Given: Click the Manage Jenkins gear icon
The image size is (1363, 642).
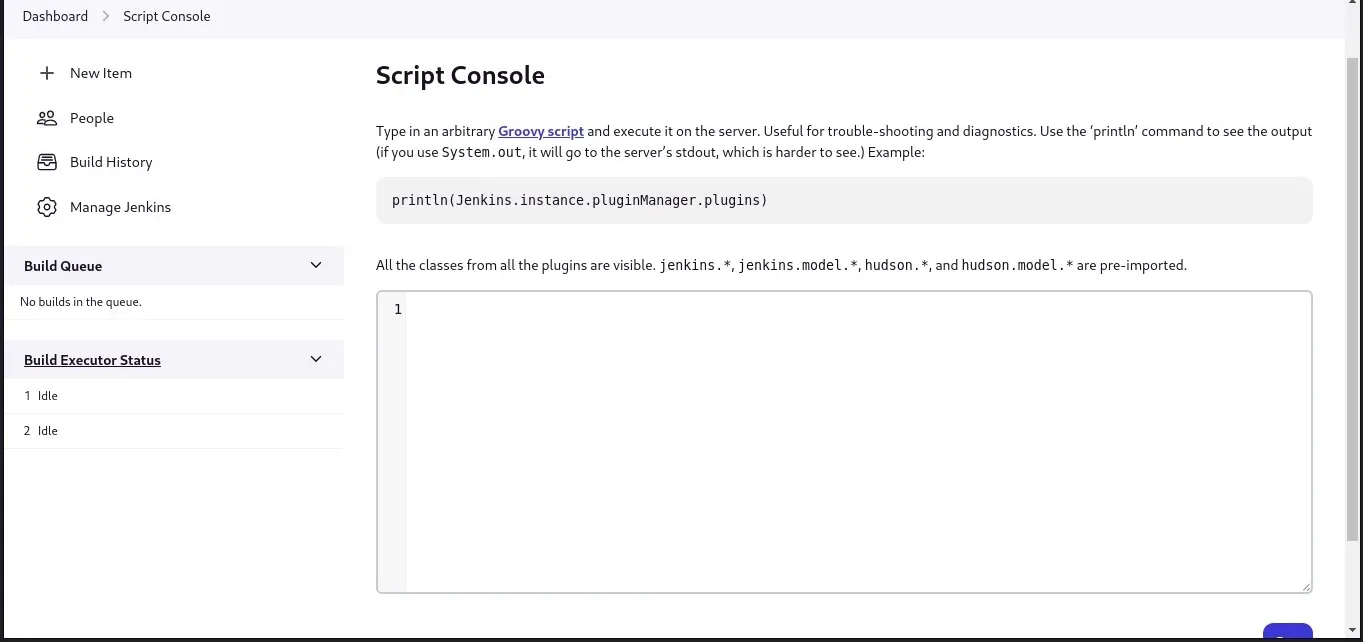Looking at the screenshot, I should 46,207.
